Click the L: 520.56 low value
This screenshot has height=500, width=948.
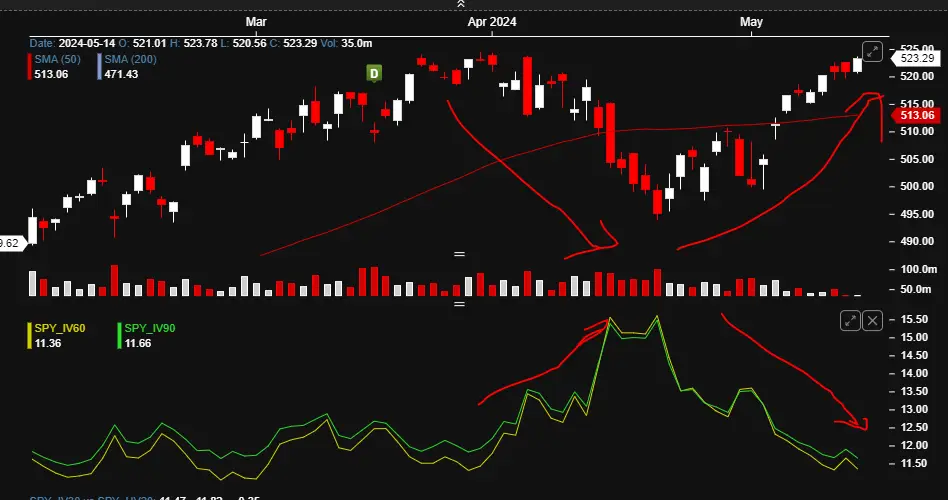(x=244, y=44)
